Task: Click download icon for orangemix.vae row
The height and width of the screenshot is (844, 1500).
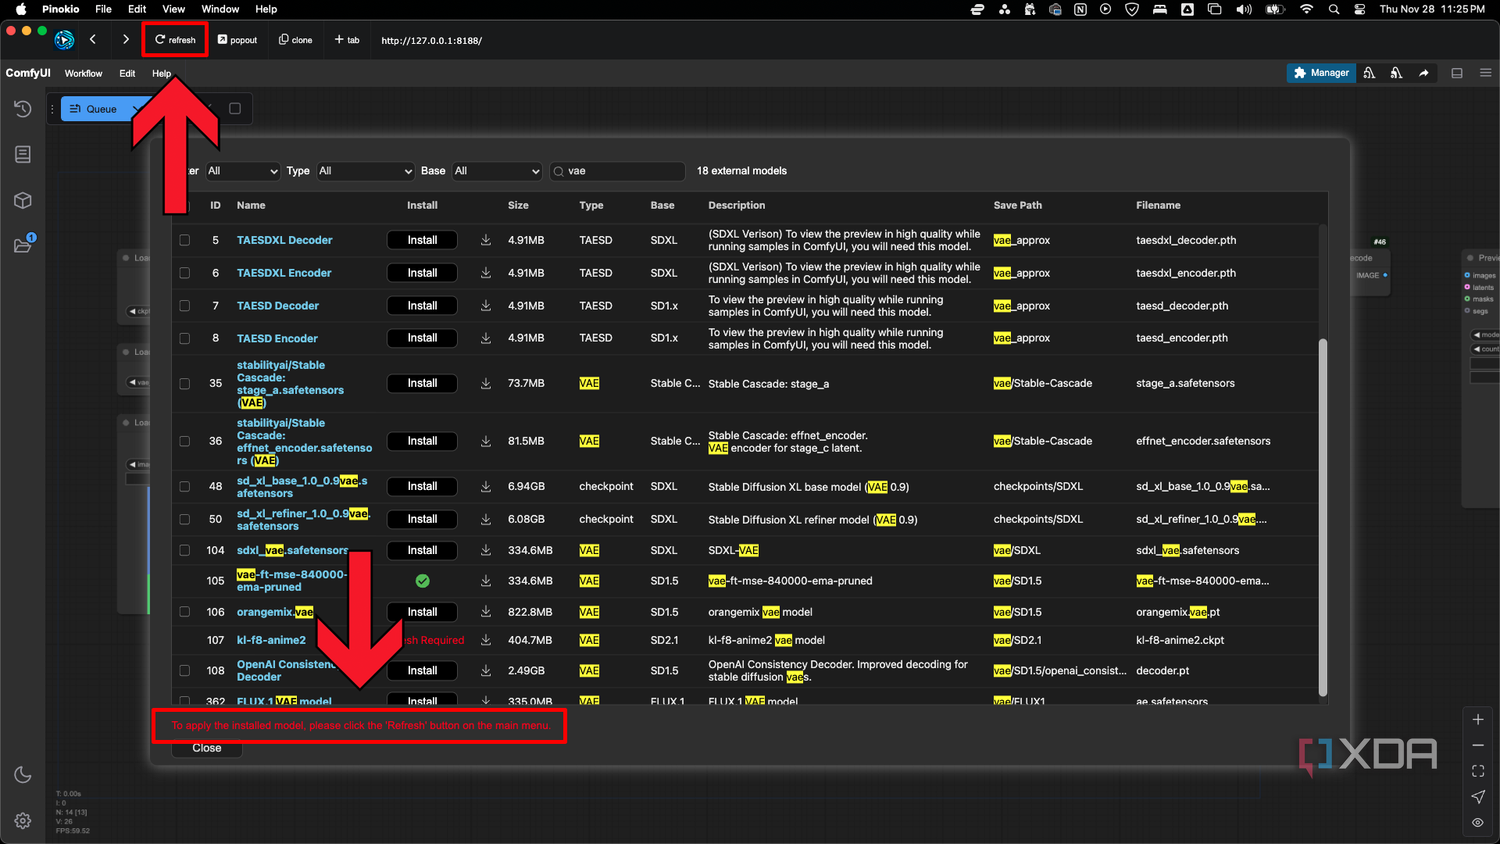Action: (x=486, y=611)
